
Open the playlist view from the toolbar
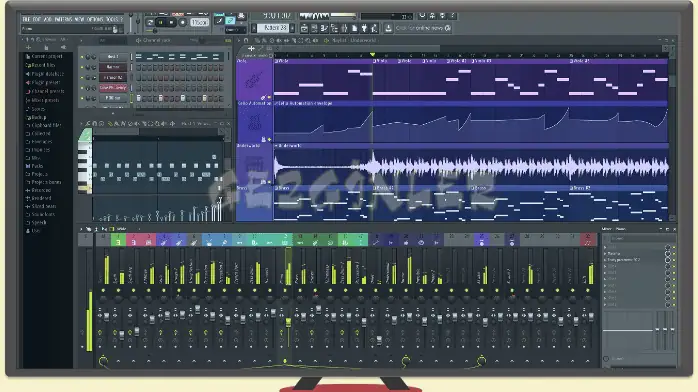pos(304,28)
